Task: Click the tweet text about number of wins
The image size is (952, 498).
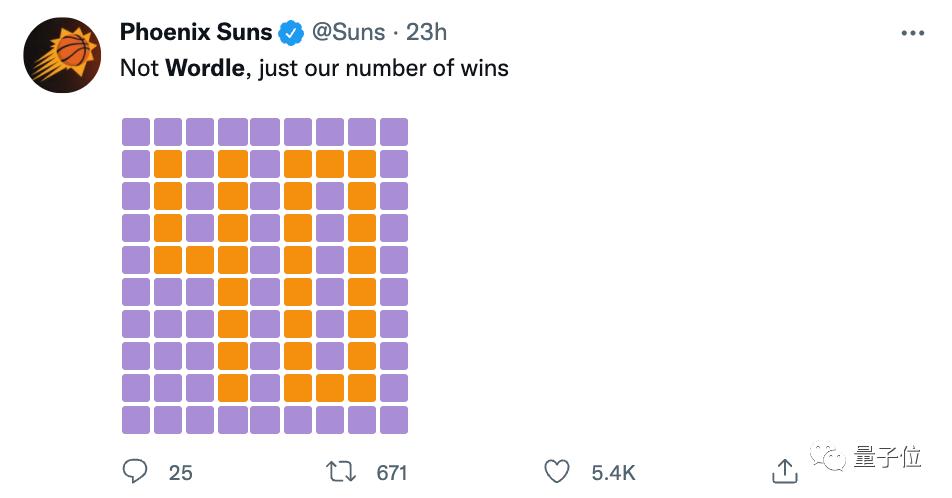Action: tap(314, 68)
